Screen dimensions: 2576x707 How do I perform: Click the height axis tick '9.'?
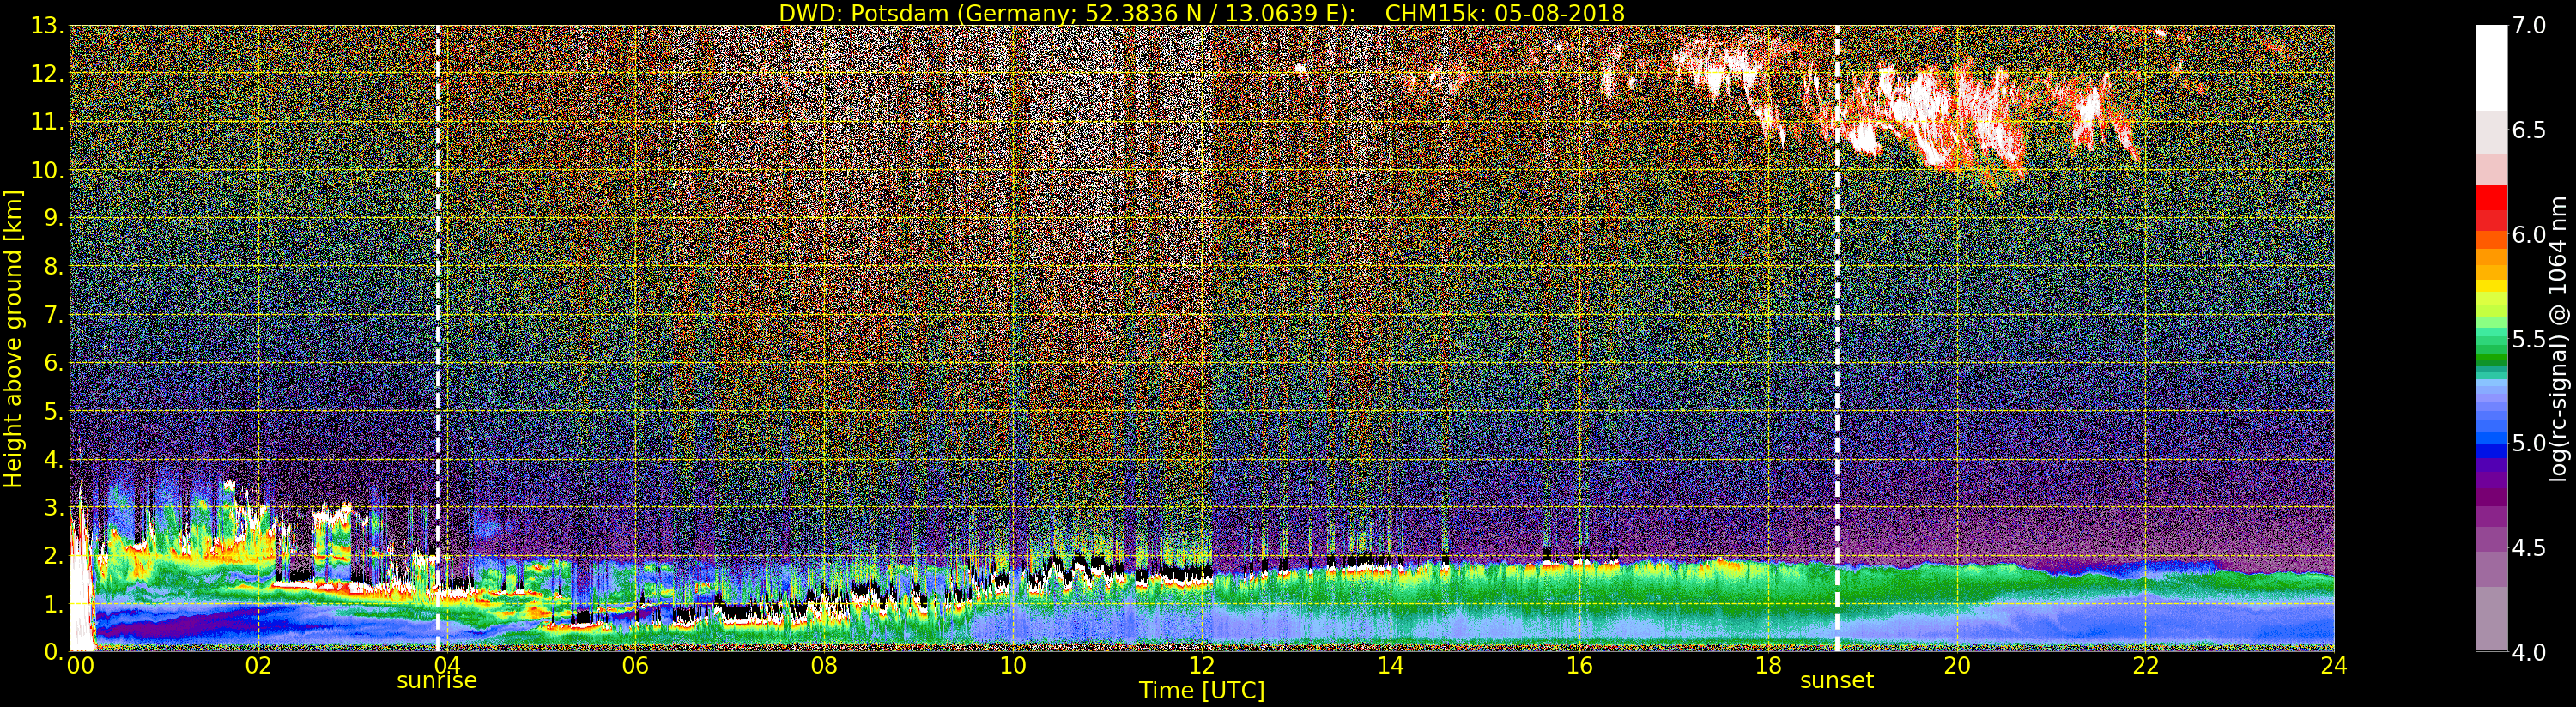53,218
